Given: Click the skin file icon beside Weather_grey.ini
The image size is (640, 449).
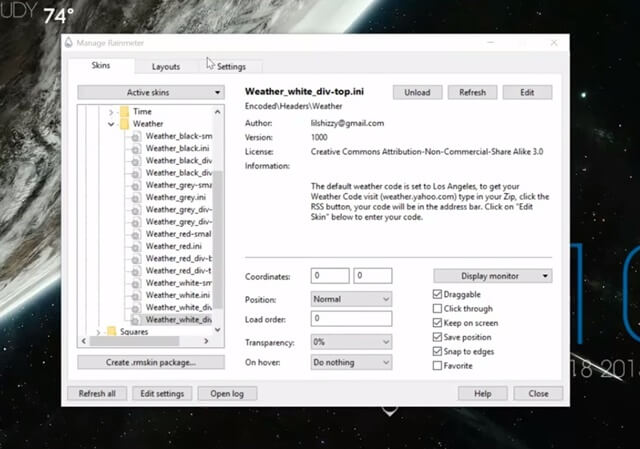Looking at the screenshot, I should click(x=135, y=198).
